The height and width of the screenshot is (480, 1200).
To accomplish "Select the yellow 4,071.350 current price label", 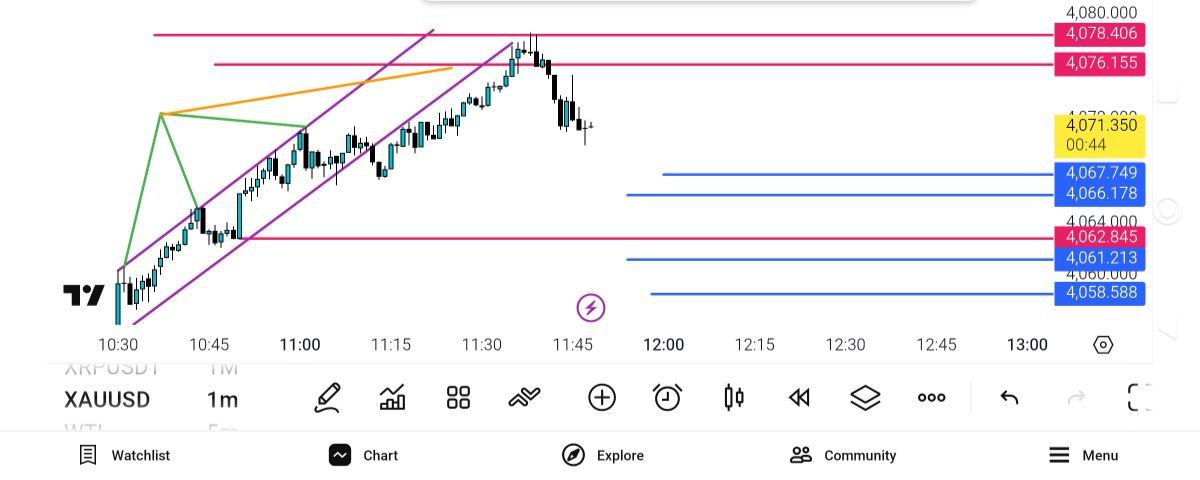I will tap(1100, 135).
